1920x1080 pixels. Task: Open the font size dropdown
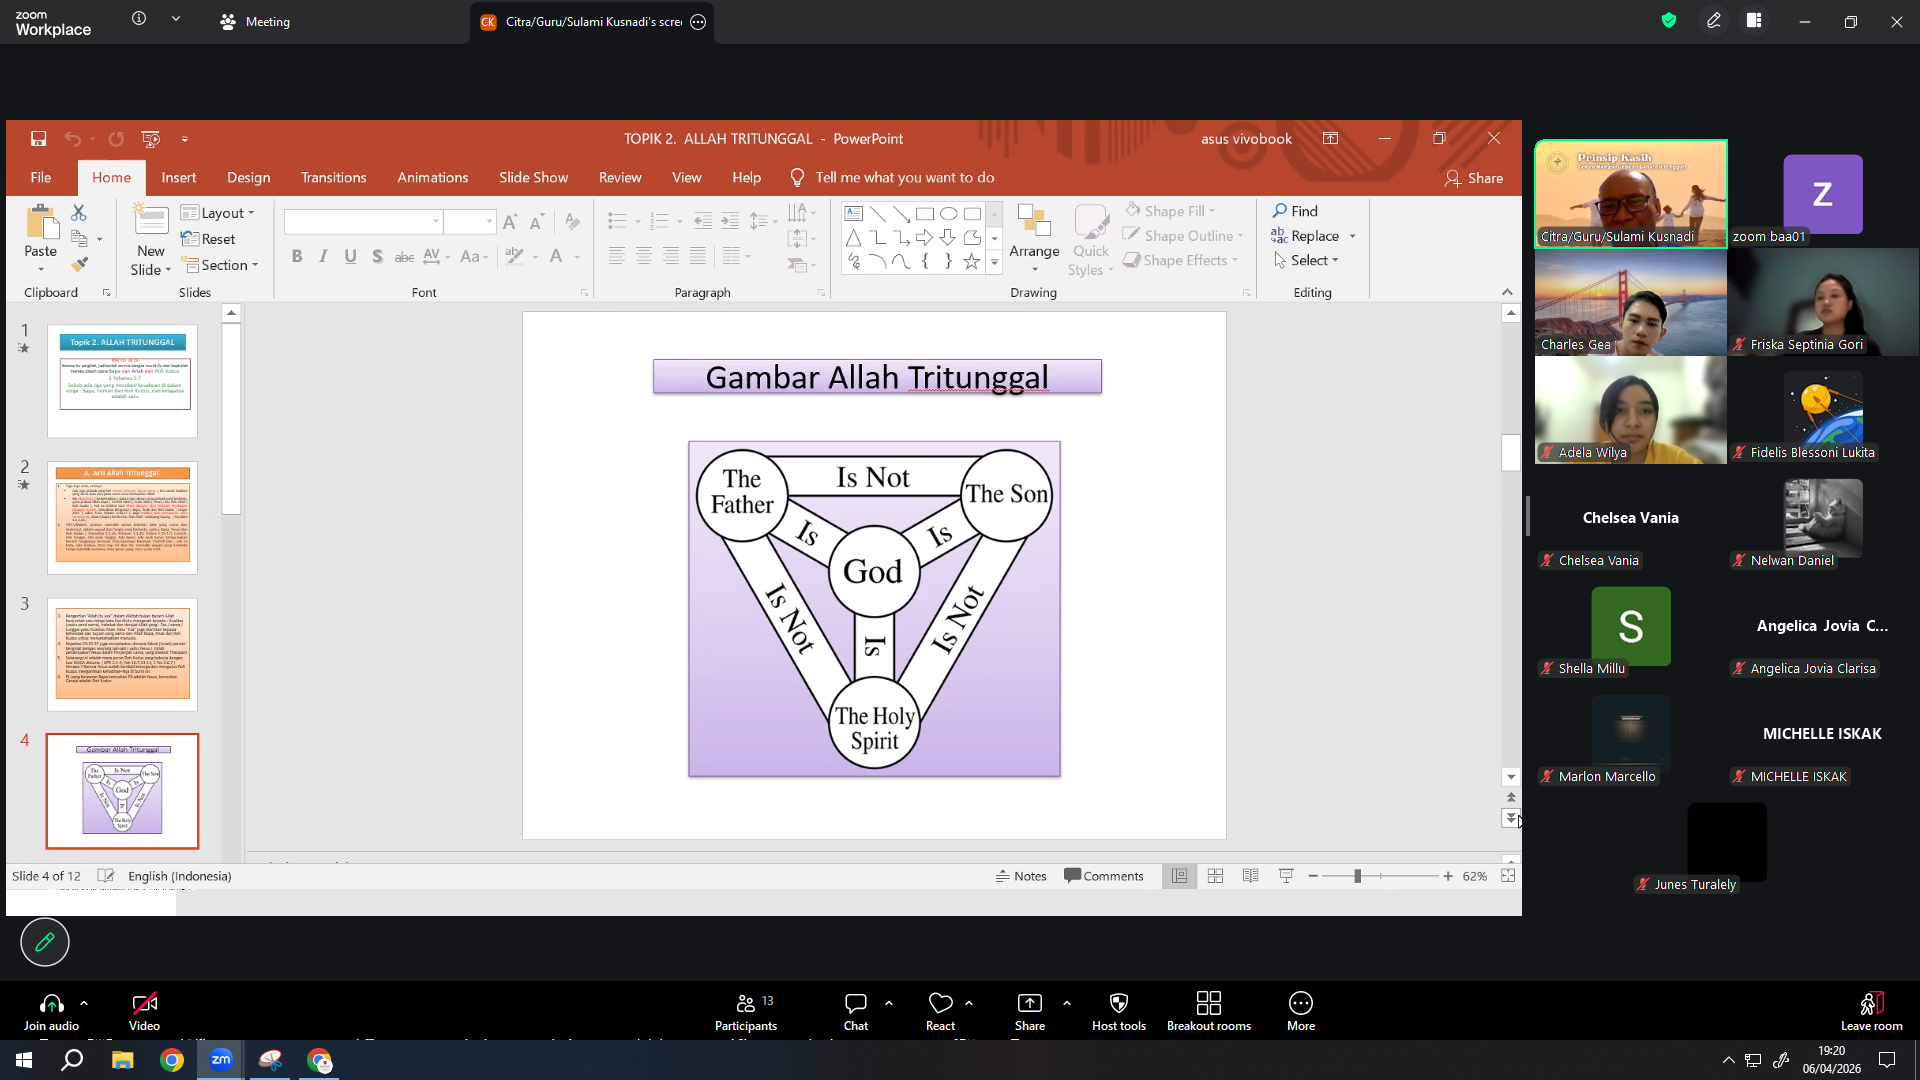click(x=489, y=221)
